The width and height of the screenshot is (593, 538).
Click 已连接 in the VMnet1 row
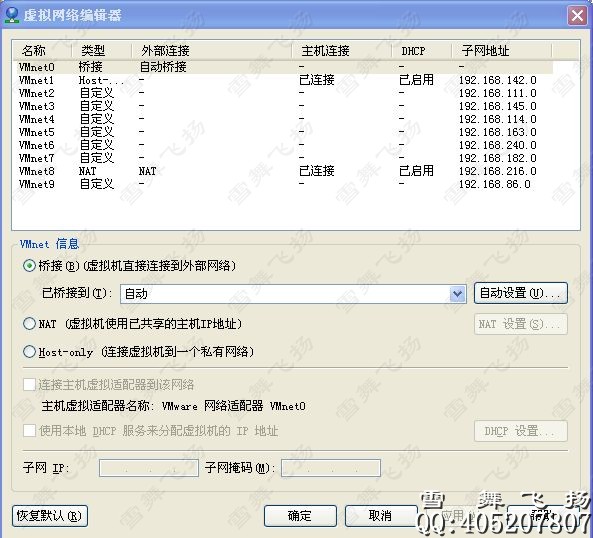[317, 80]
